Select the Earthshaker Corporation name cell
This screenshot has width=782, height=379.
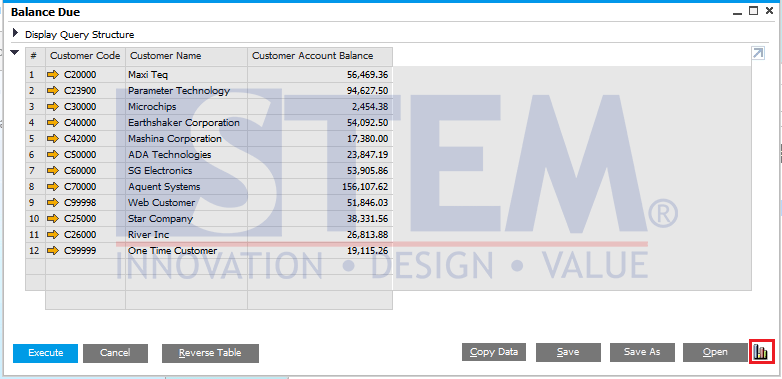[x=187, y=123]
